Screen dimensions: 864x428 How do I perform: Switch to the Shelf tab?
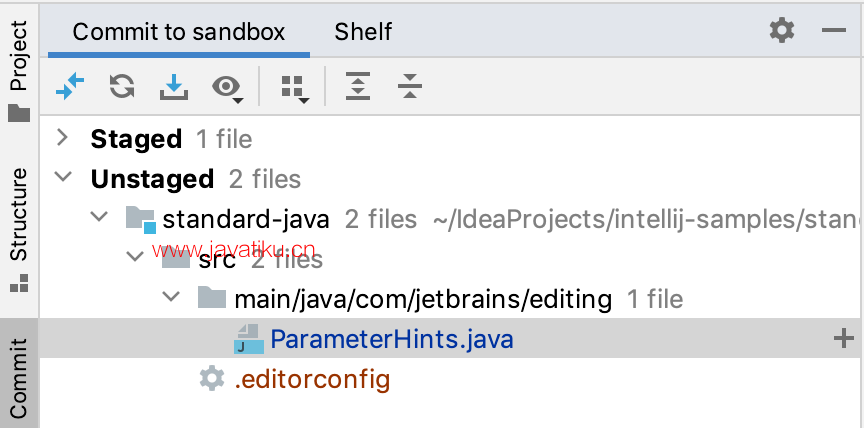[x=363, y=32]
